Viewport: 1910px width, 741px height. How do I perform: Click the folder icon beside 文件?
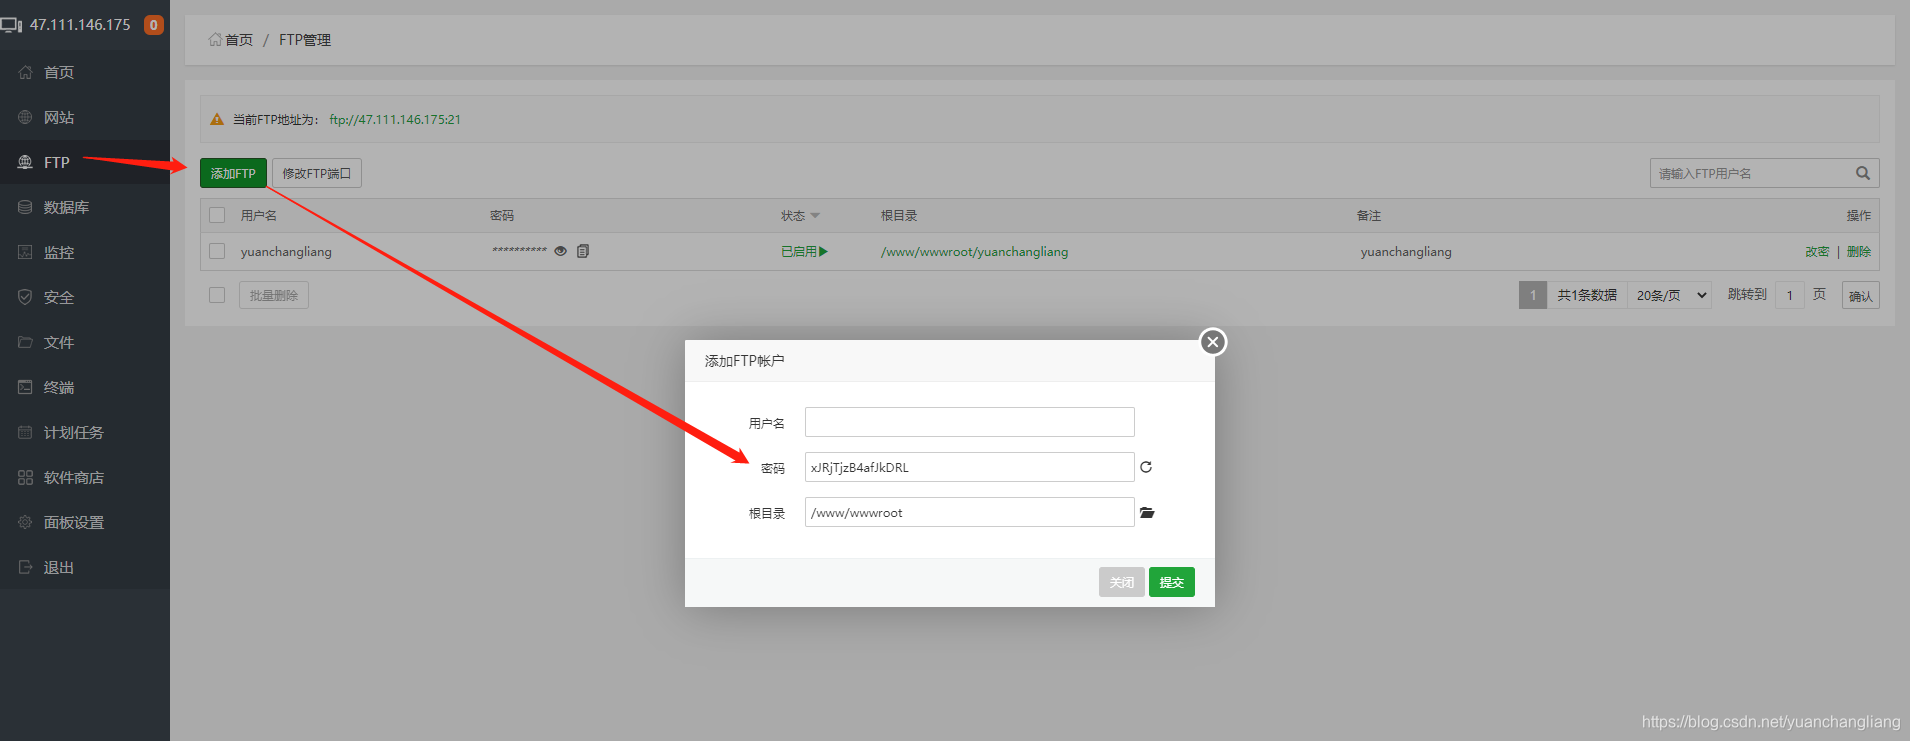tap(25, 342)
